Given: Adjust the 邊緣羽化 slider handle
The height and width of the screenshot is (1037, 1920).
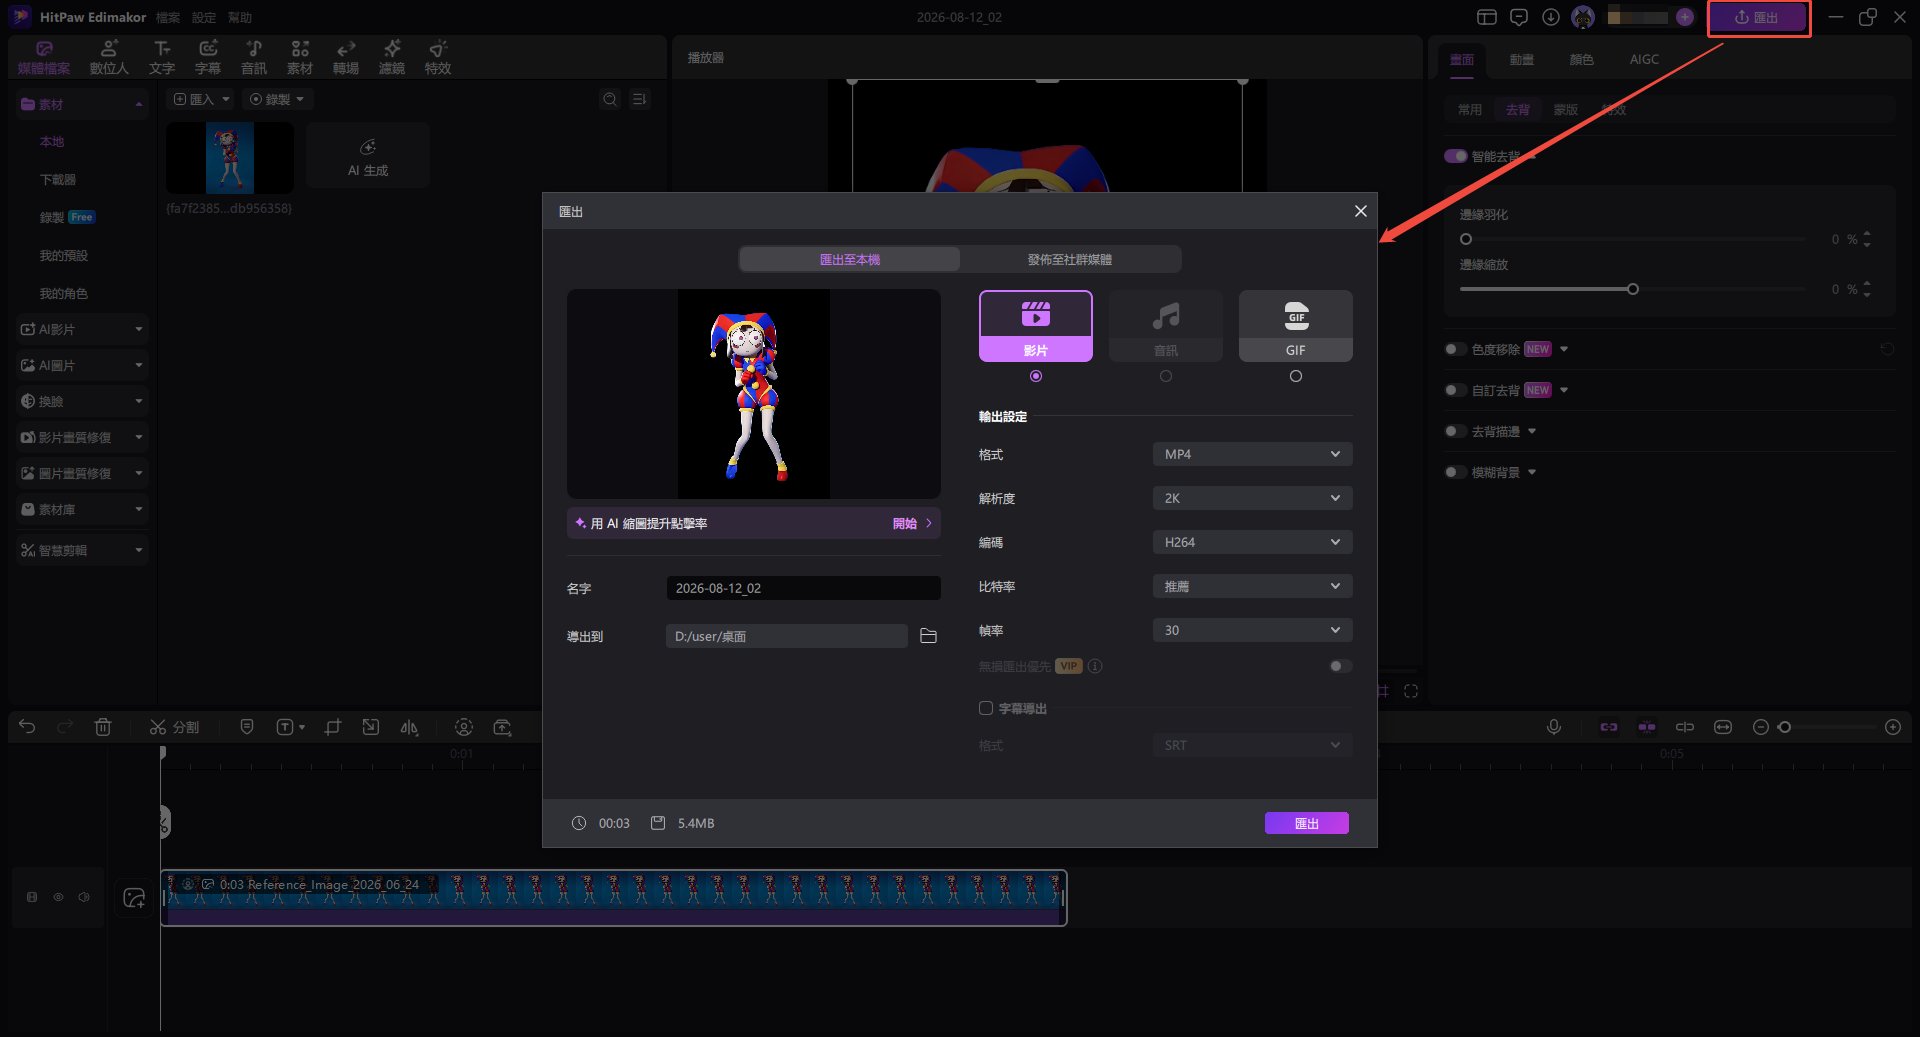Looking at the screenshot, I should [x=1466, y=239].
